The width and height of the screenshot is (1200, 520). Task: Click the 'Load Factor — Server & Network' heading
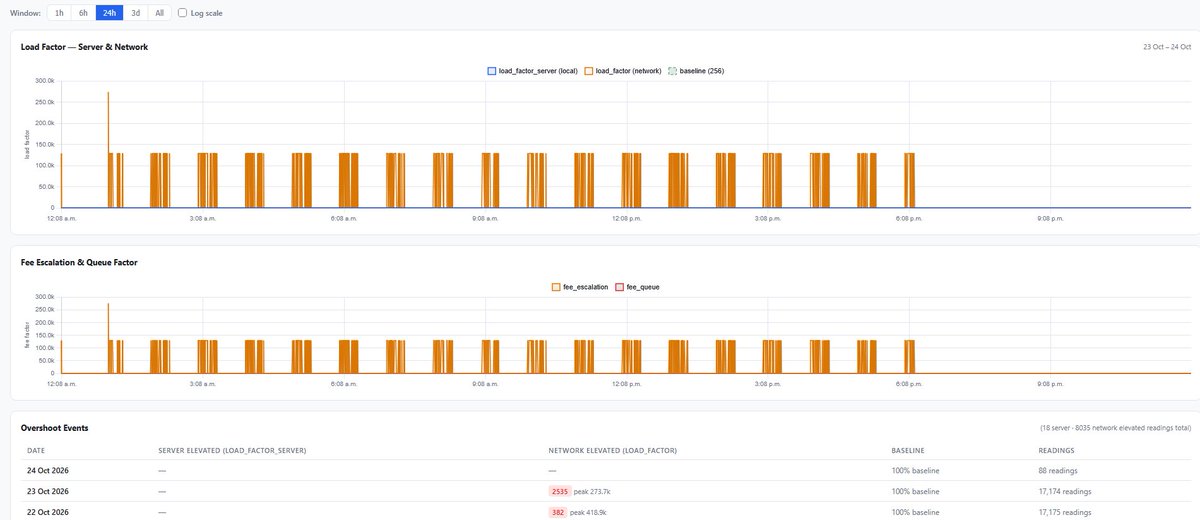(x=85, y=47)
